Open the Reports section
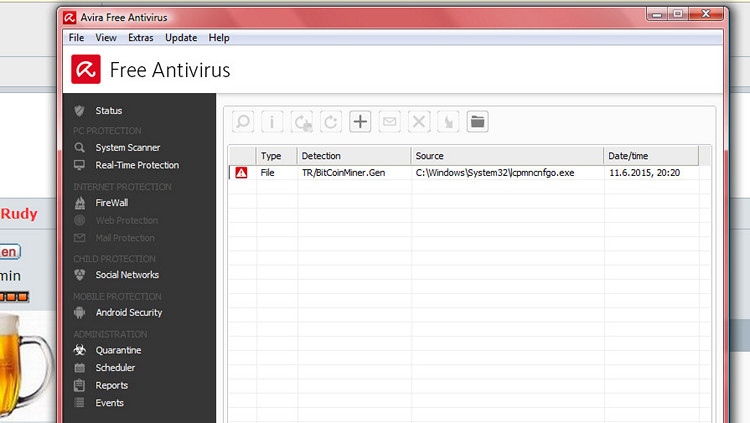The image size is (750, 423). pos(111,385)
